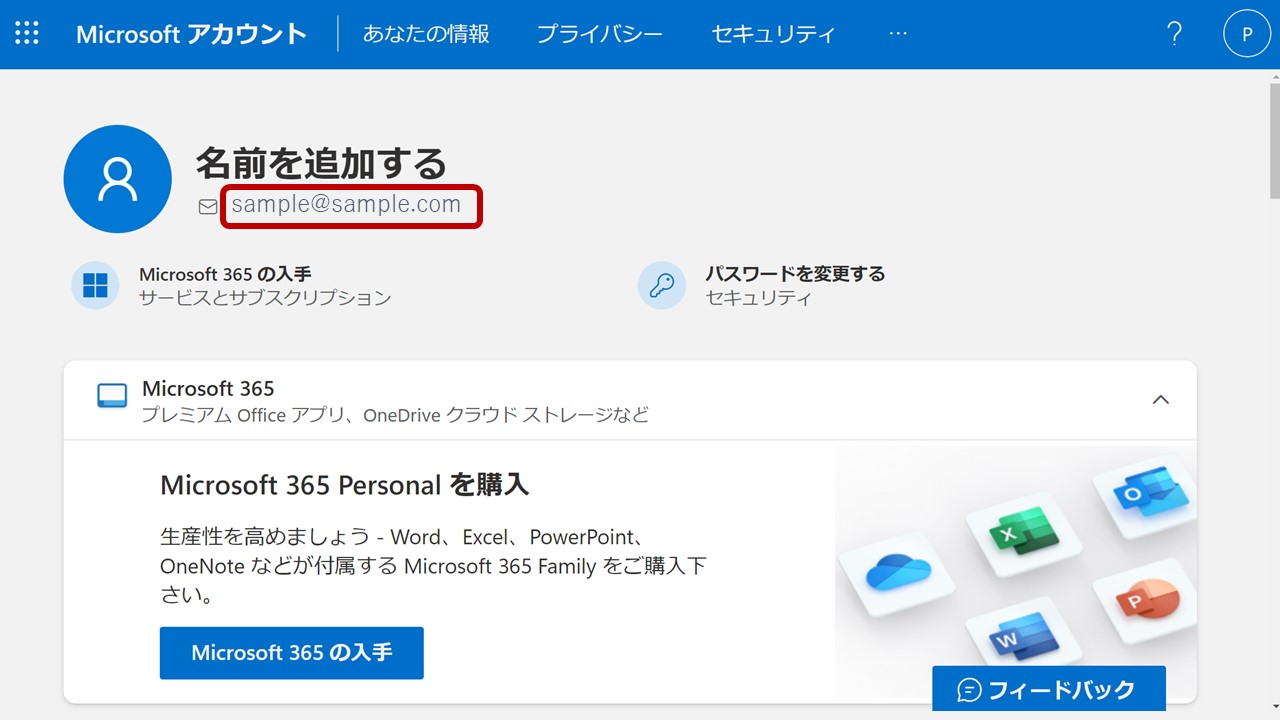The image size is (1280, 720).
Task: Switch to the セキュリティ tab
Action: pos(773,34)
